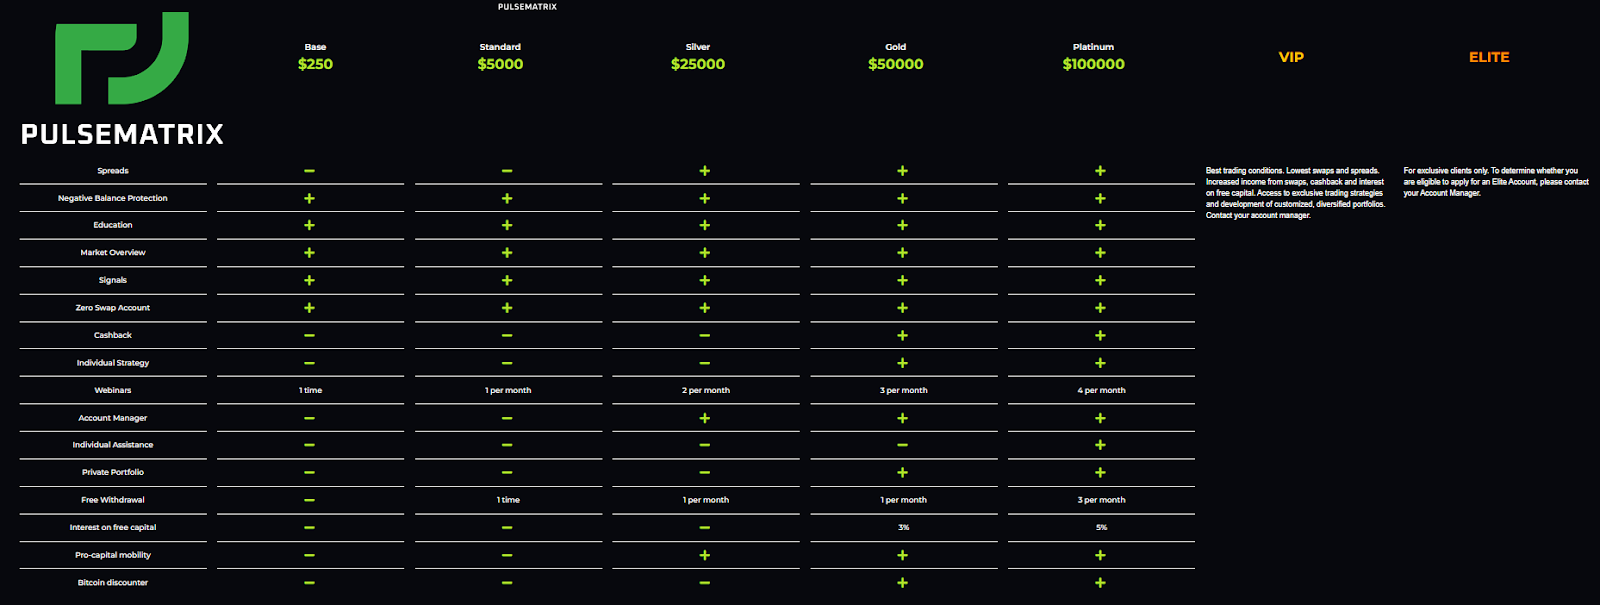Click the Pro-capital mobility plus under Silver
The image size is (1600, 605).
click(x=705, y=555)
